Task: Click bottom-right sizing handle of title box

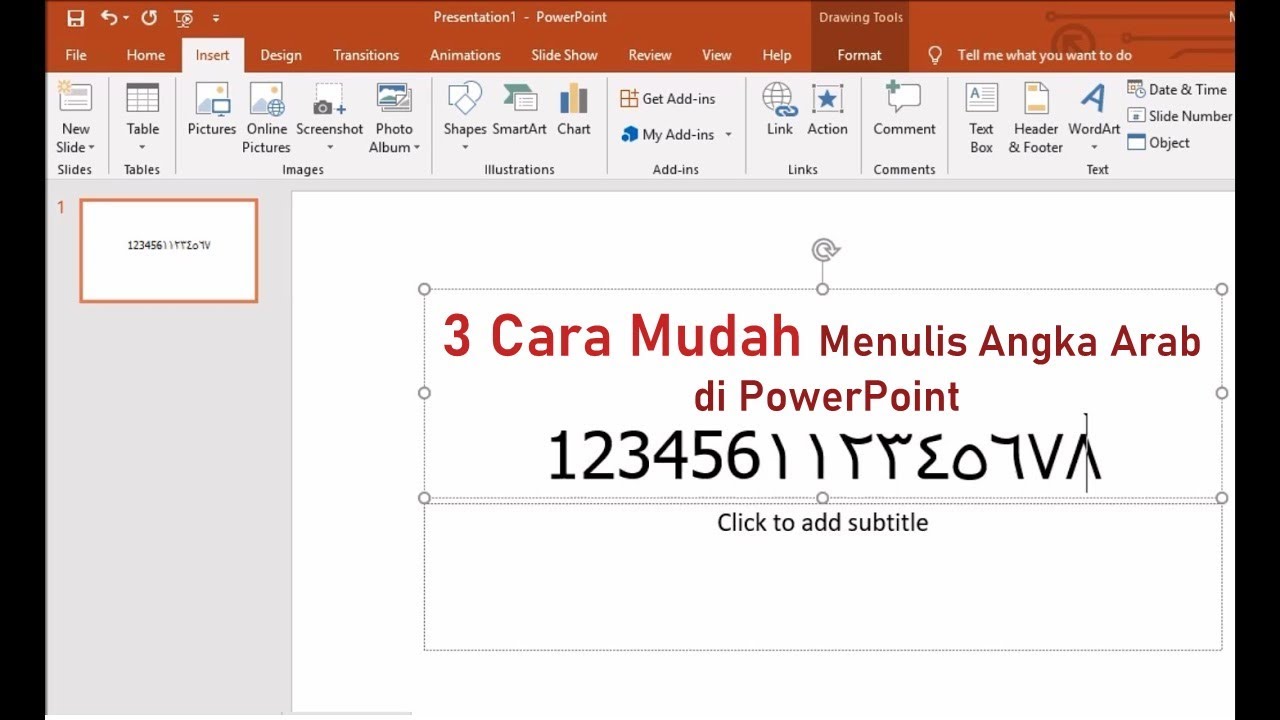Action: [1221, 497]
